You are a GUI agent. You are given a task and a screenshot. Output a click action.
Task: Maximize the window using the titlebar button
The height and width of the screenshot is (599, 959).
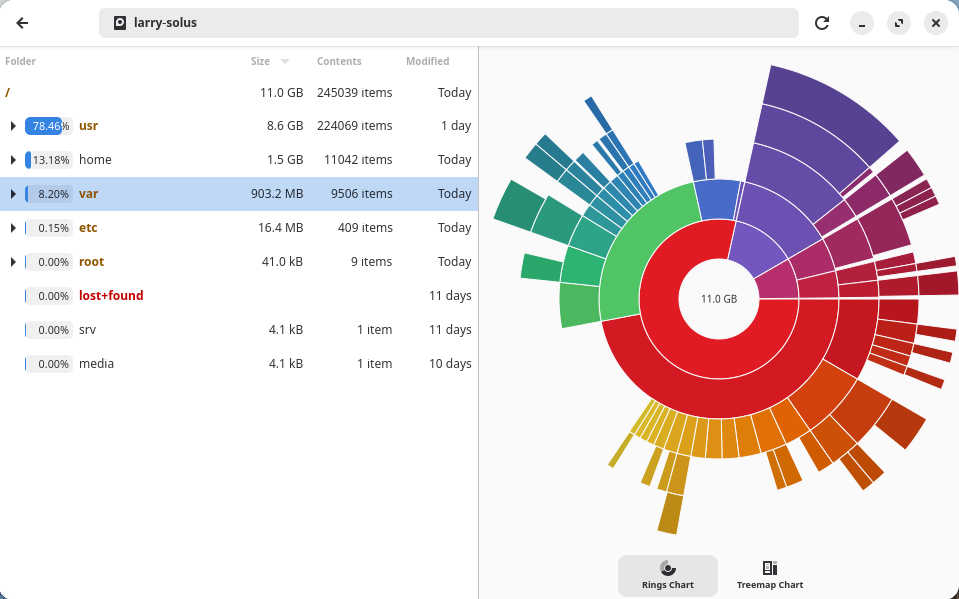[x=898, y=23]
